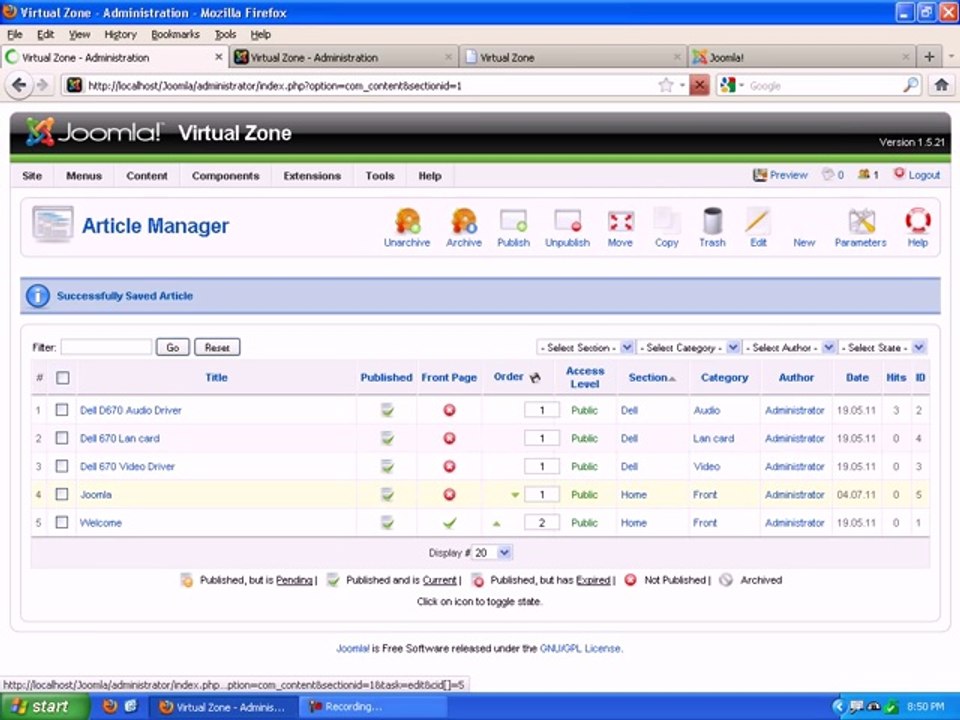Open the Select Author dropdown
Viewport: 960px width, 720px height.
789,347
